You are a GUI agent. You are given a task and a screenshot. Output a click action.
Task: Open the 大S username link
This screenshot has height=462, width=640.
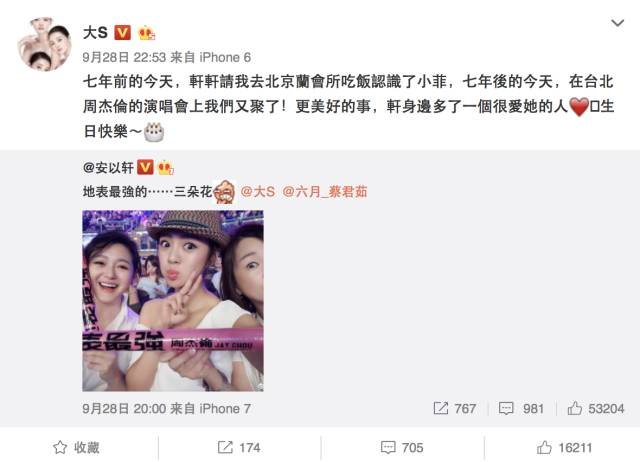tap(95, 32)
